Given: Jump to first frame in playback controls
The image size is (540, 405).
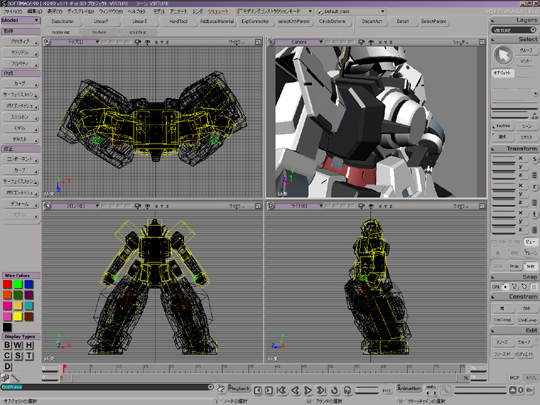Looking at the screenshot, I should click(x=281, y=390).
